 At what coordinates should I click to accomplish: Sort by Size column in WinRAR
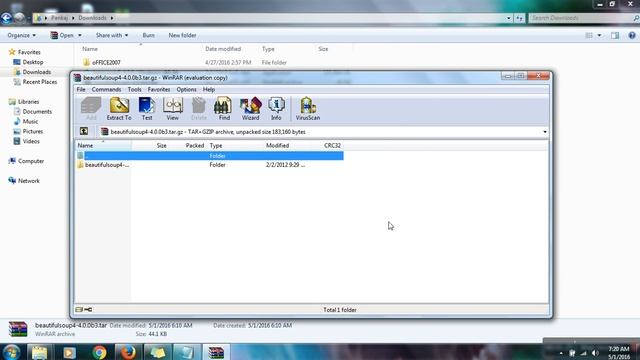click(x=162, y=145)
